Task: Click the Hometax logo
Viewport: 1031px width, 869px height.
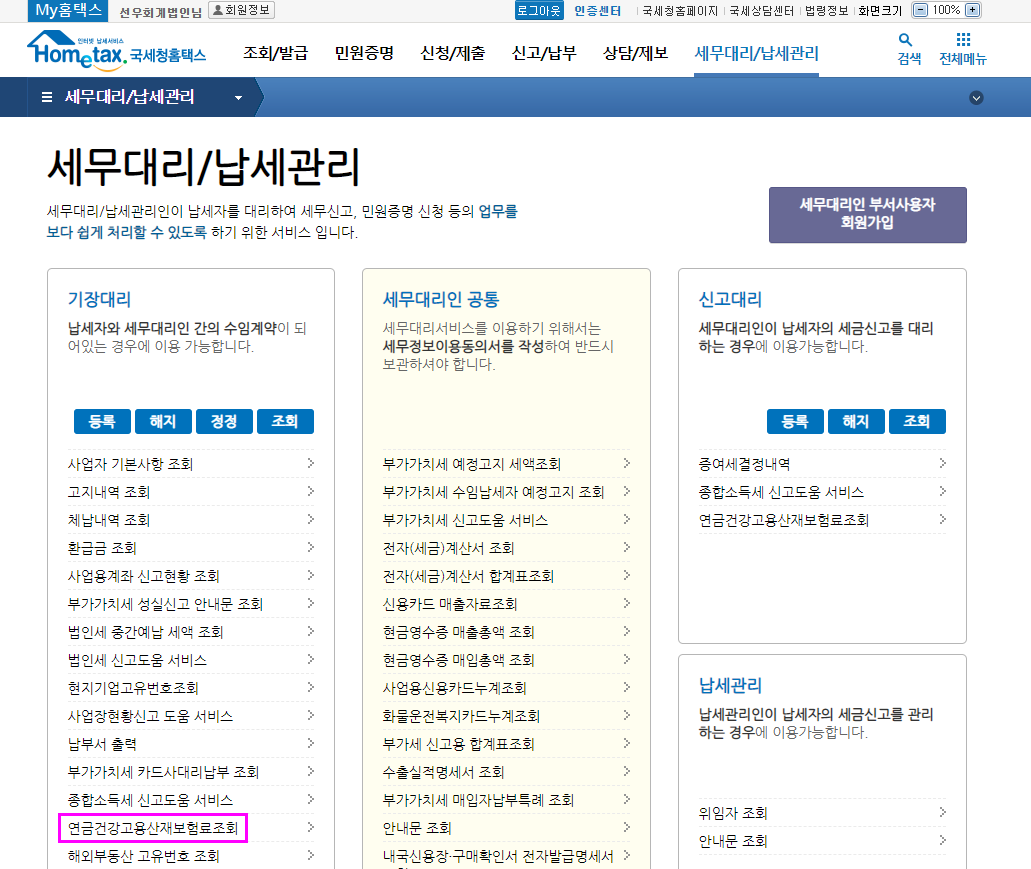Action: 116,51
